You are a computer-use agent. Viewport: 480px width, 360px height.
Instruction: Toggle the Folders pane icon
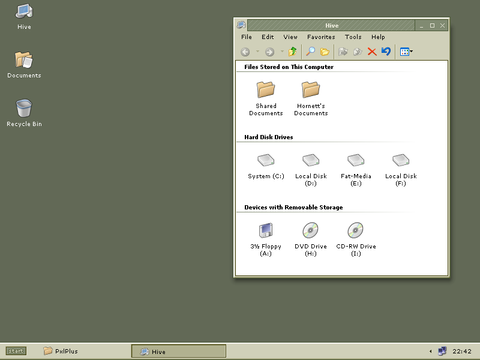(324, 52)
